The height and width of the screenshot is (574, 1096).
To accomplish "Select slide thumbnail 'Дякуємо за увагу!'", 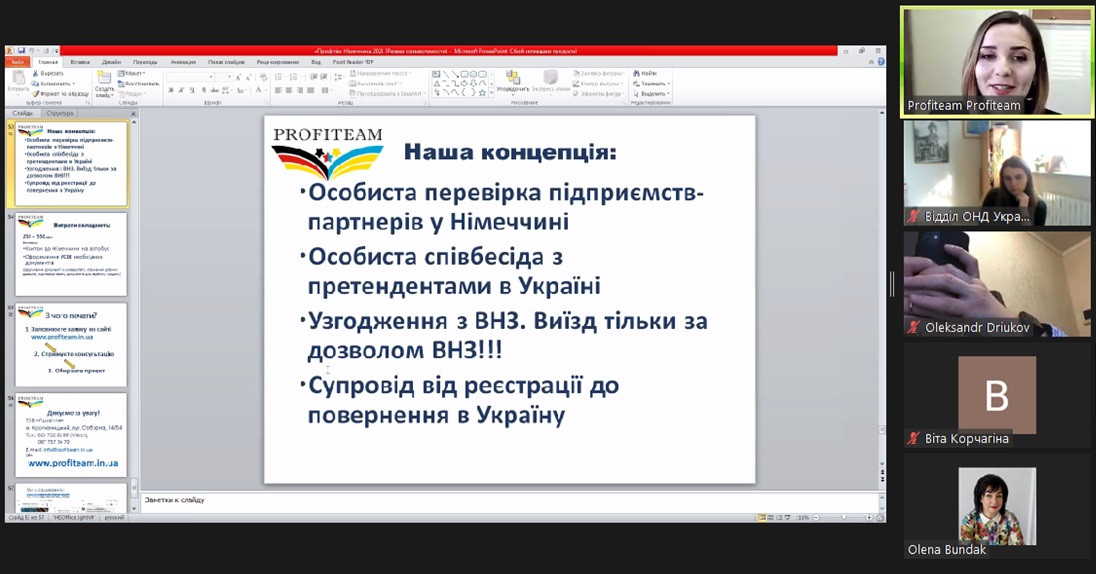I will (x=71, y=435).
